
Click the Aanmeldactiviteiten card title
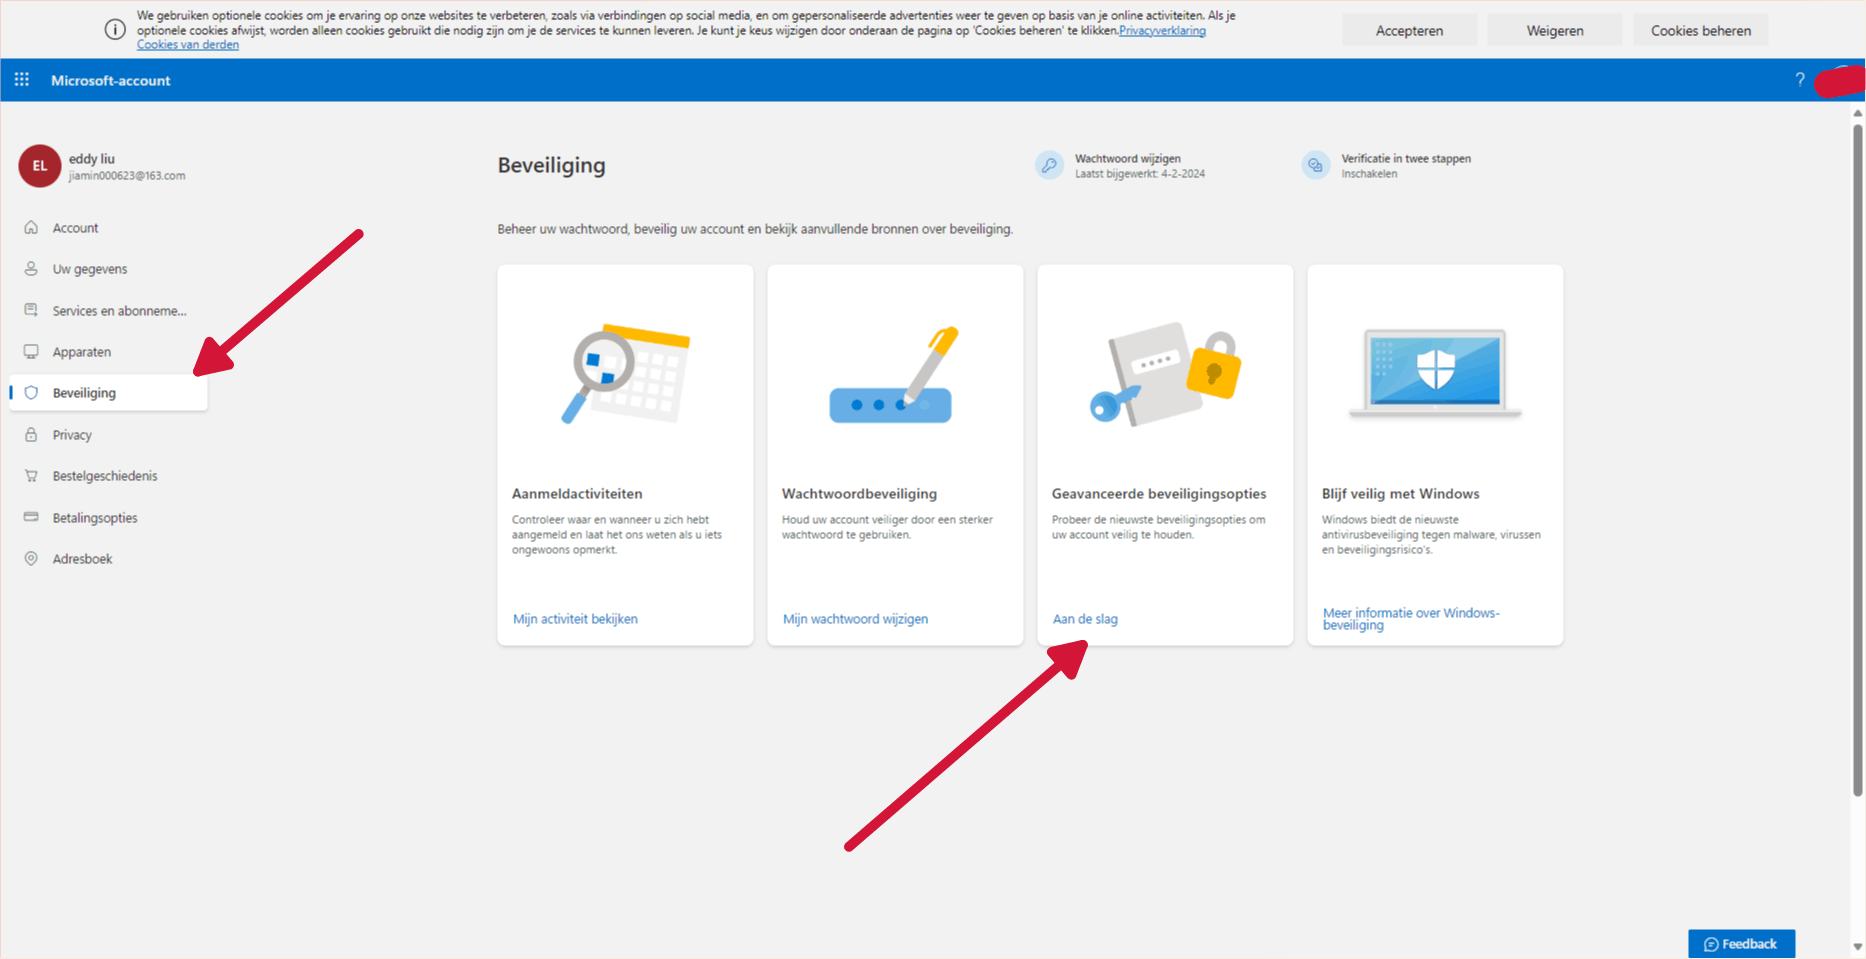577,494
